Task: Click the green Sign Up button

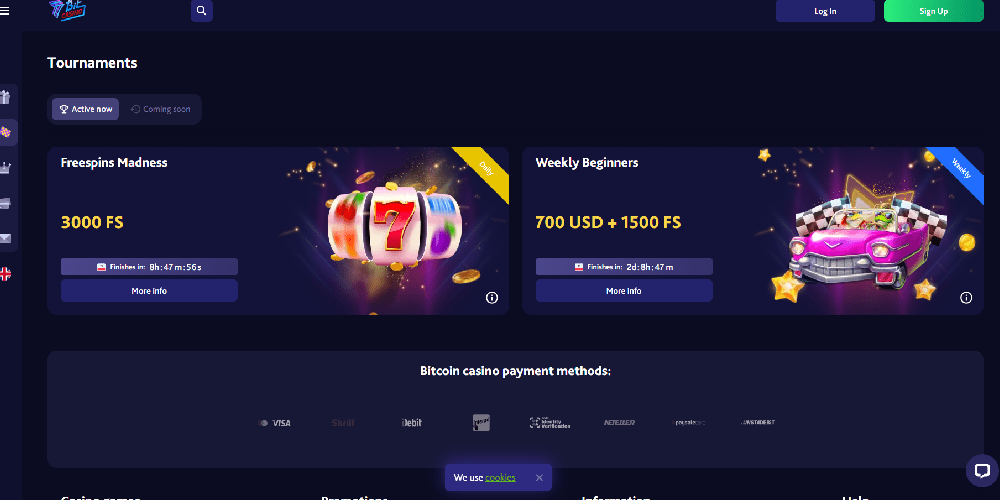Action: click(934, 11)
